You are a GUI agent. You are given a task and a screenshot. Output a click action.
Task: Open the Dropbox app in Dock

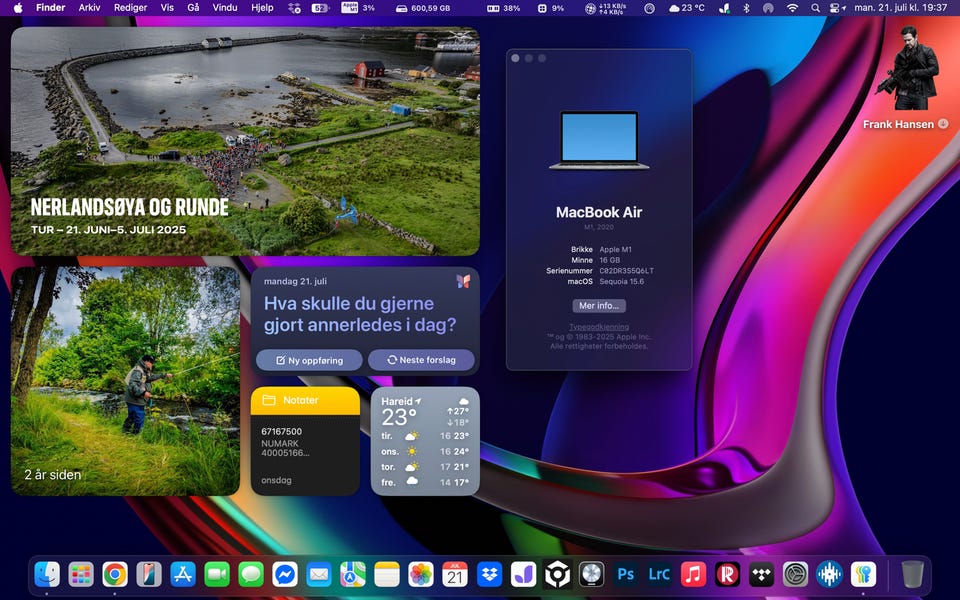(489, 574)
